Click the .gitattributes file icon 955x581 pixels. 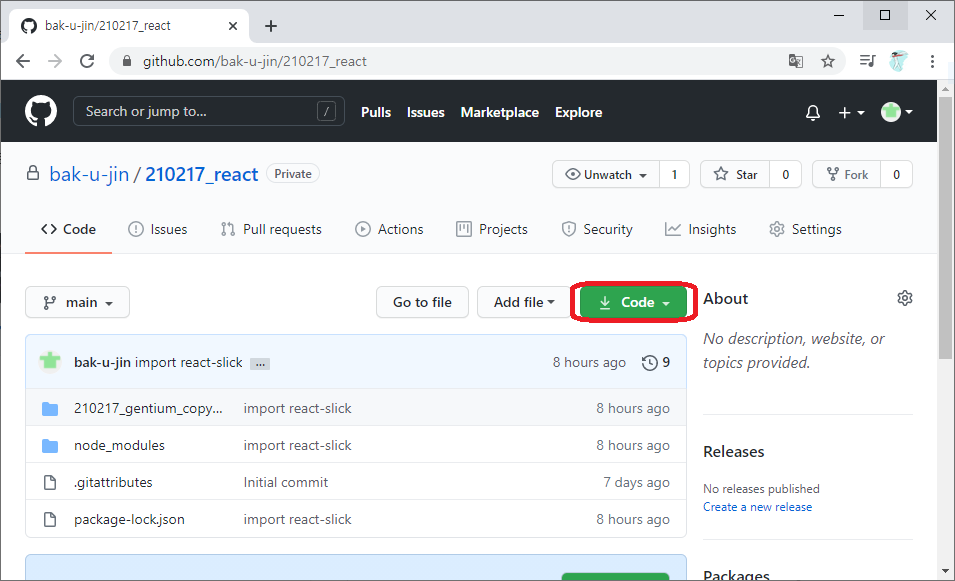tap(50, 482)
